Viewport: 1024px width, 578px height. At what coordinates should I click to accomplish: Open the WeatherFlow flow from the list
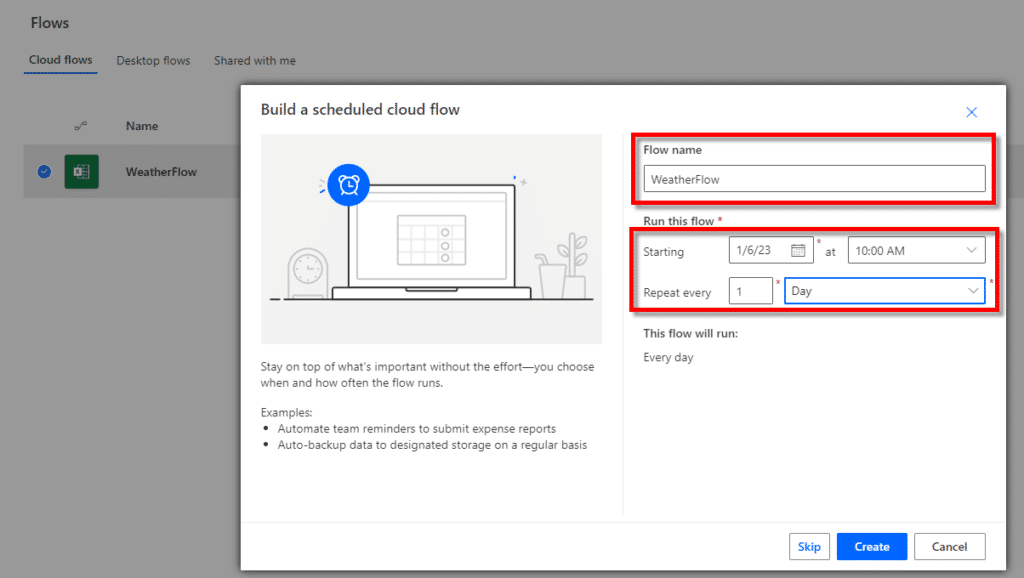161,171
